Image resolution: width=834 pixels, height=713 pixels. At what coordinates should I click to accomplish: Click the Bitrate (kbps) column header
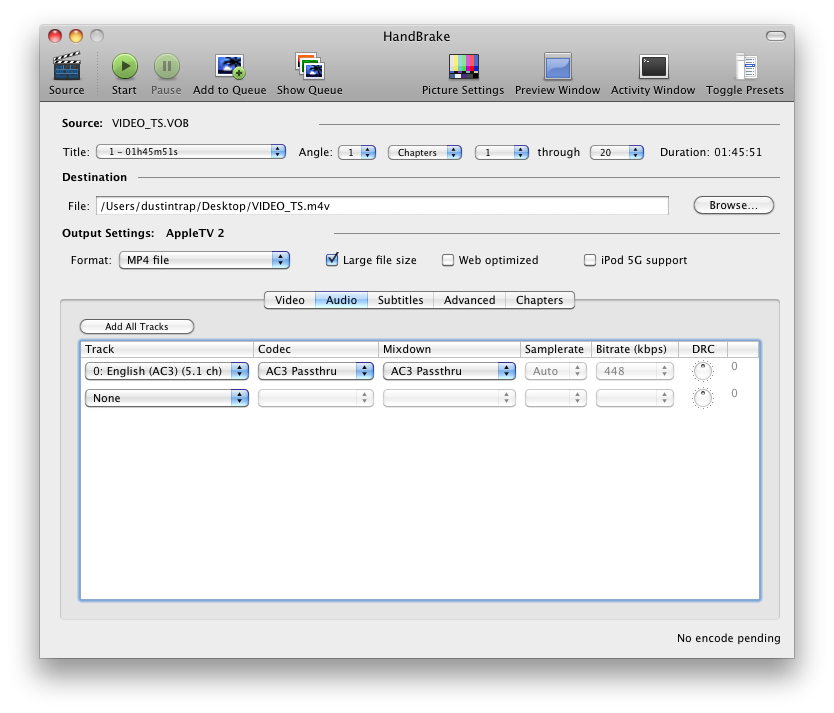click(635, 349)
